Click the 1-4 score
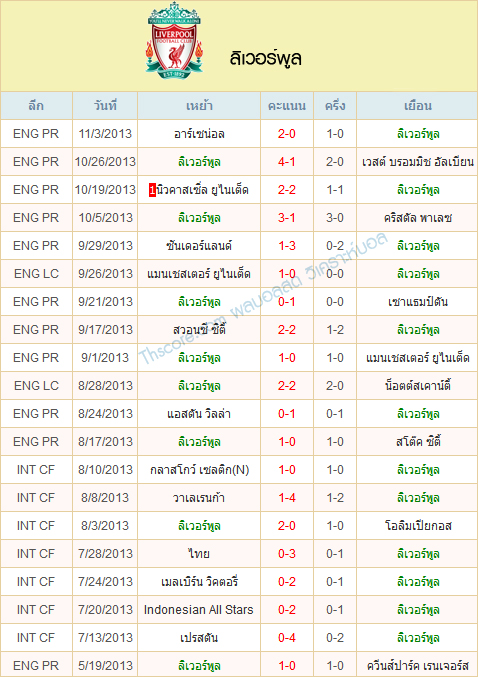 click(287, 498)
